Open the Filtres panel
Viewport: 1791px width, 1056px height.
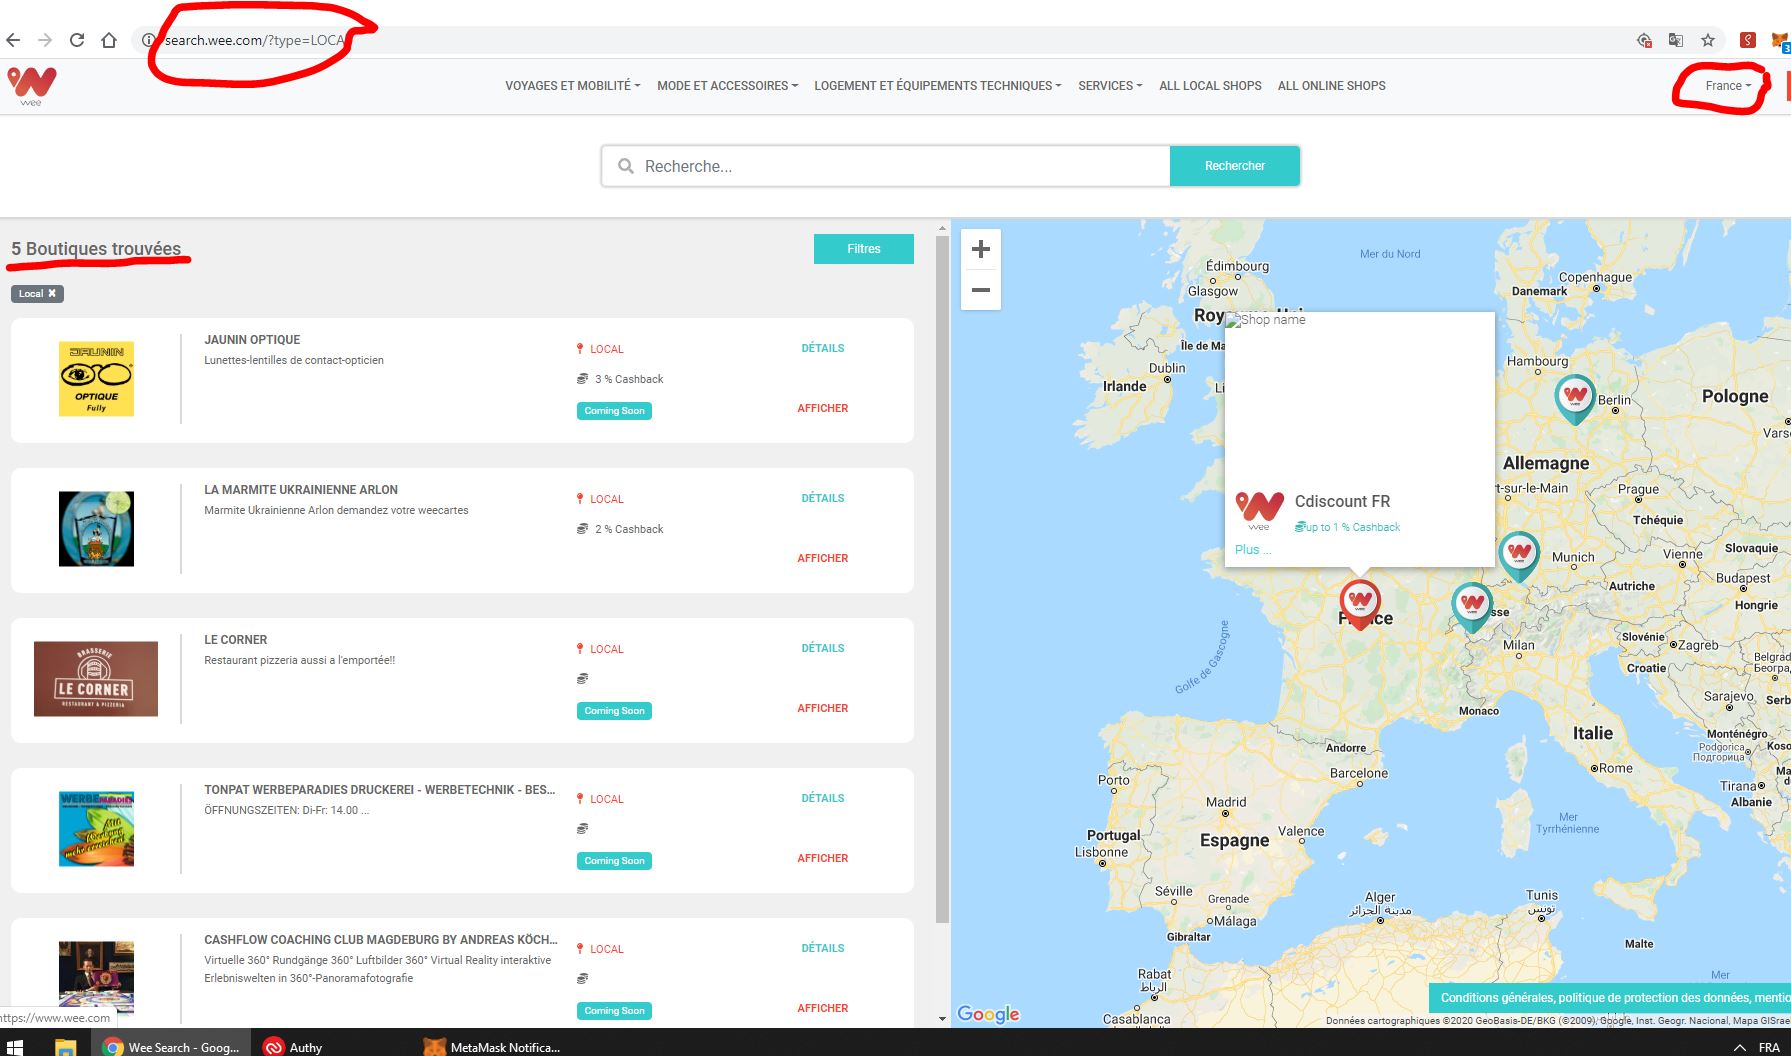point(864,249)
